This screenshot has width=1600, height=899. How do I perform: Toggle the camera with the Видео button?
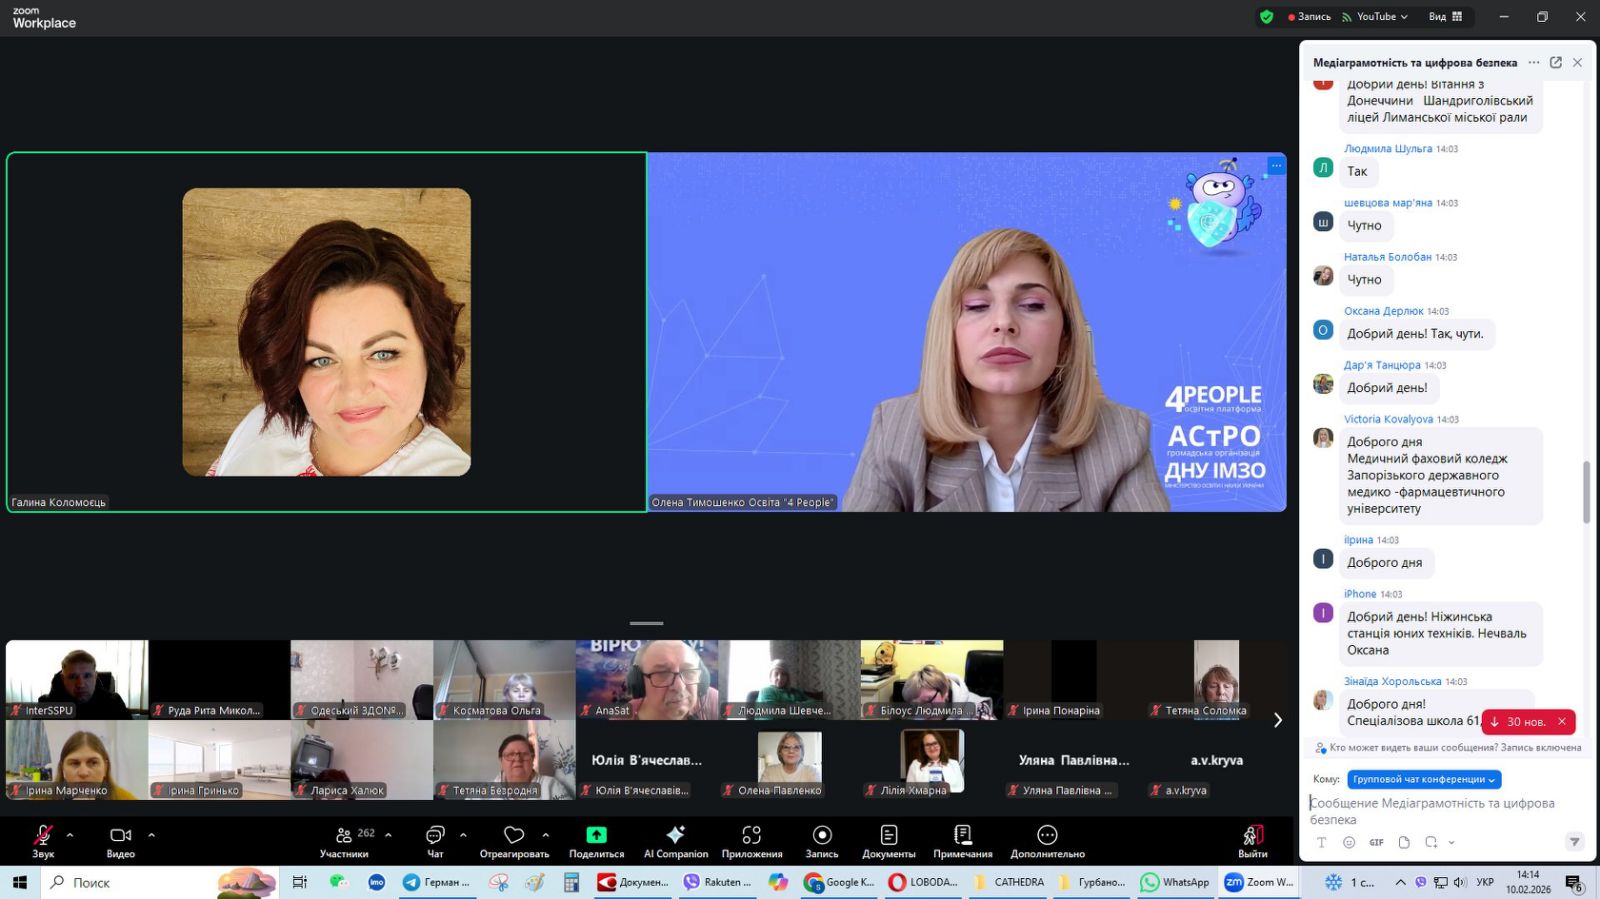pyautogui.click(x=120, y=840)
